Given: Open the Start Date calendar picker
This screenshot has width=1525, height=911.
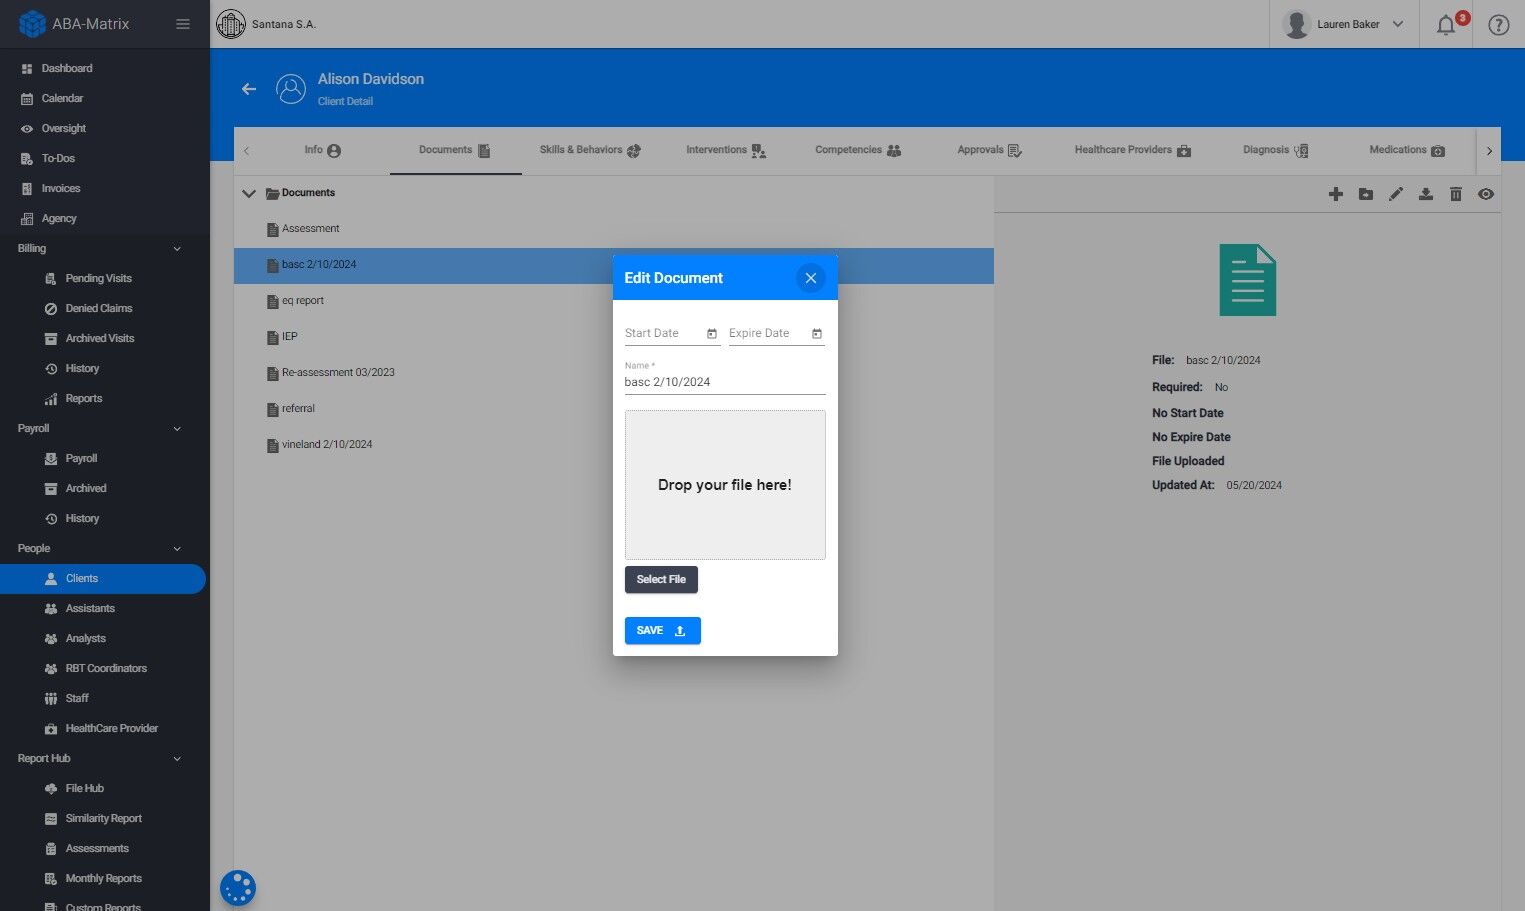Looking at the screenshot, I should pos(712,334).
